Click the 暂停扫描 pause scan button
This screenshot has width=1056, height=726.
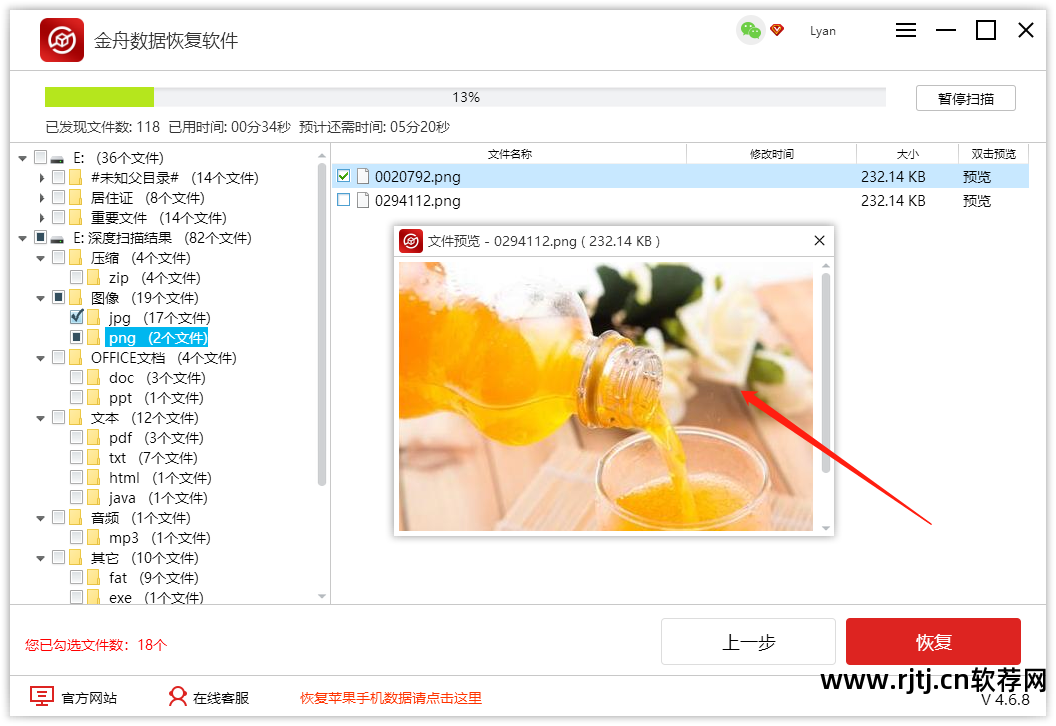click(965, 97)
